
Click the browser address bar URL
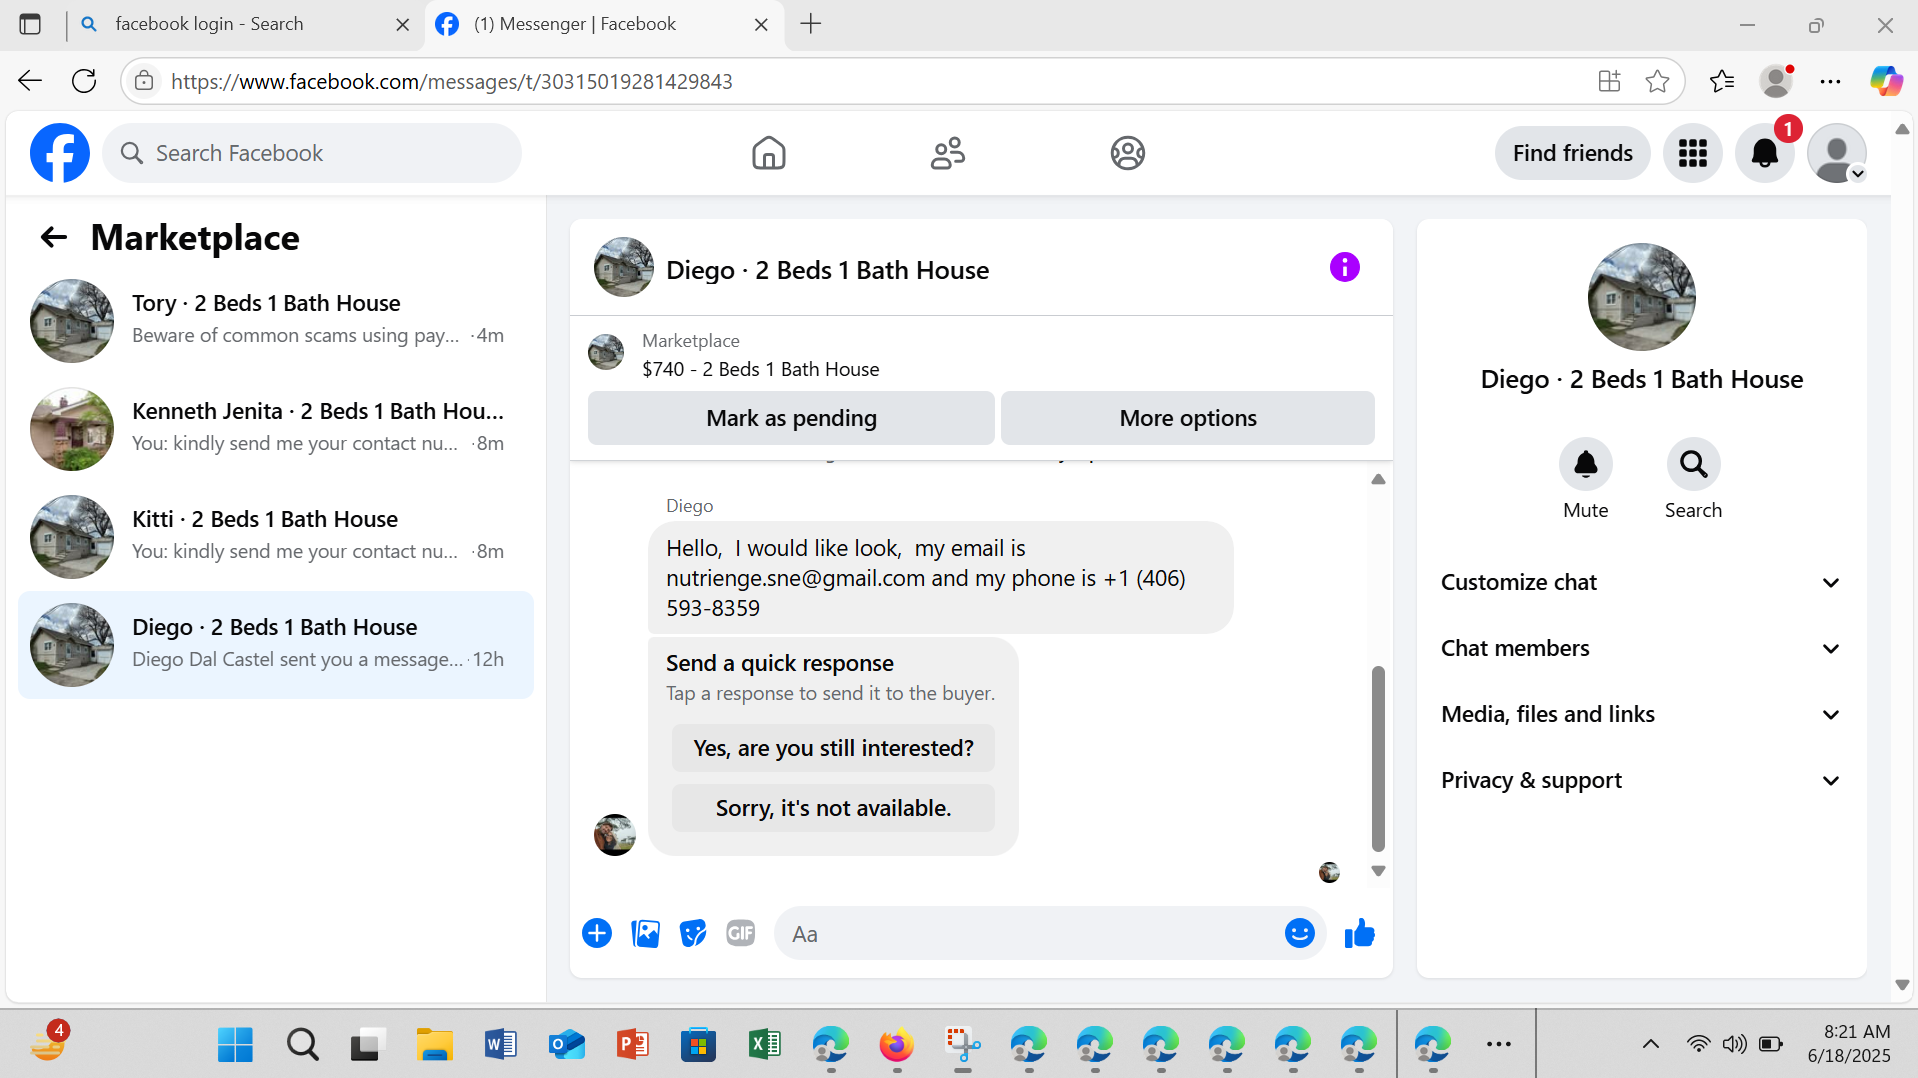[x=452, y=81]
